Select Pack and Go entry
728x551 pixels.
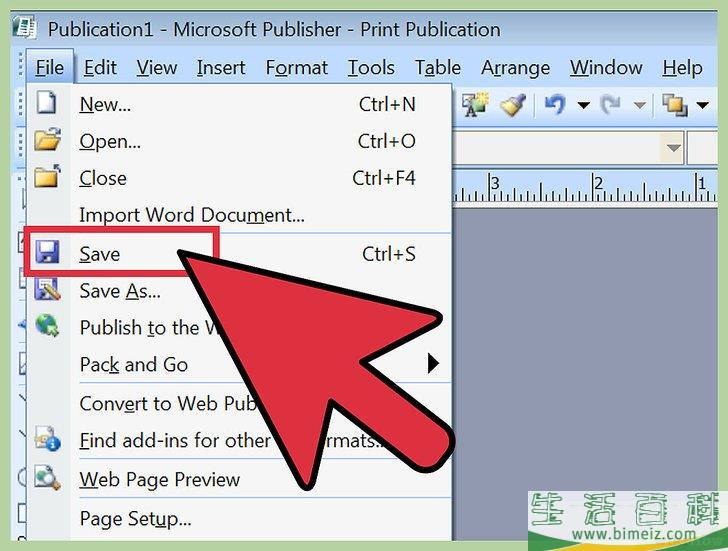[239, 364]
